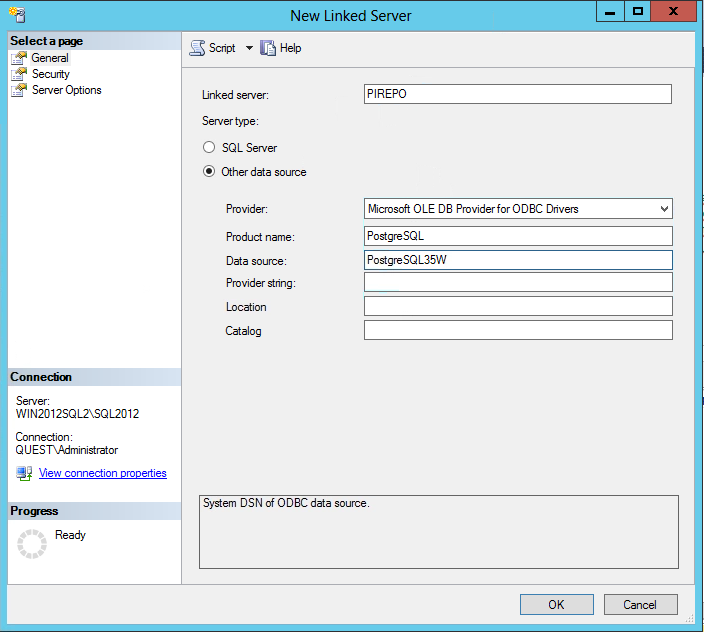Viewport: 704px width, 632px height.
Task: Click the Script toolbar icon
Action: 197,48
